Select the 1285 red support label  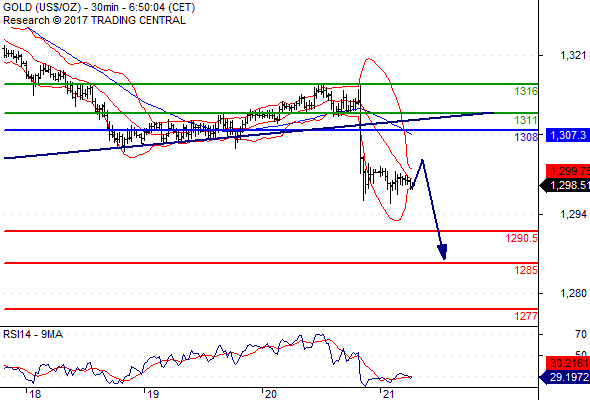pyautogui.click(x=526, y=270)
